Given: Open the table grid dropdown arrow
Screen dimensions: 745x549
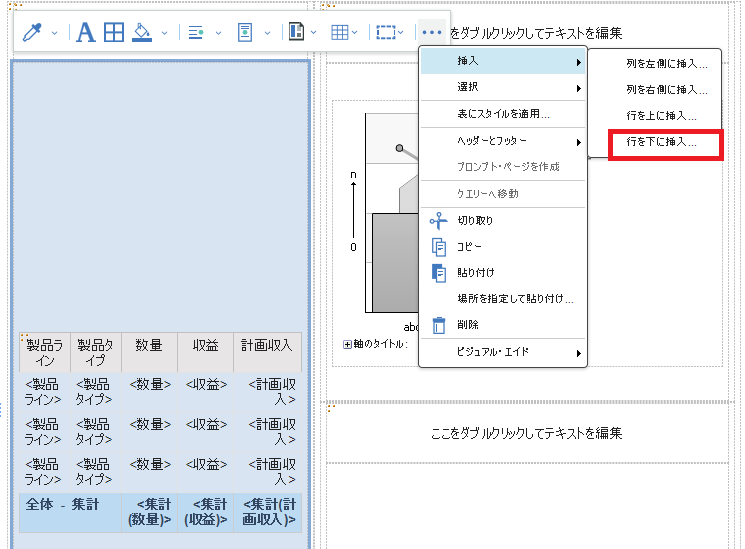Looking at the screenshot, I should (355, 33).
